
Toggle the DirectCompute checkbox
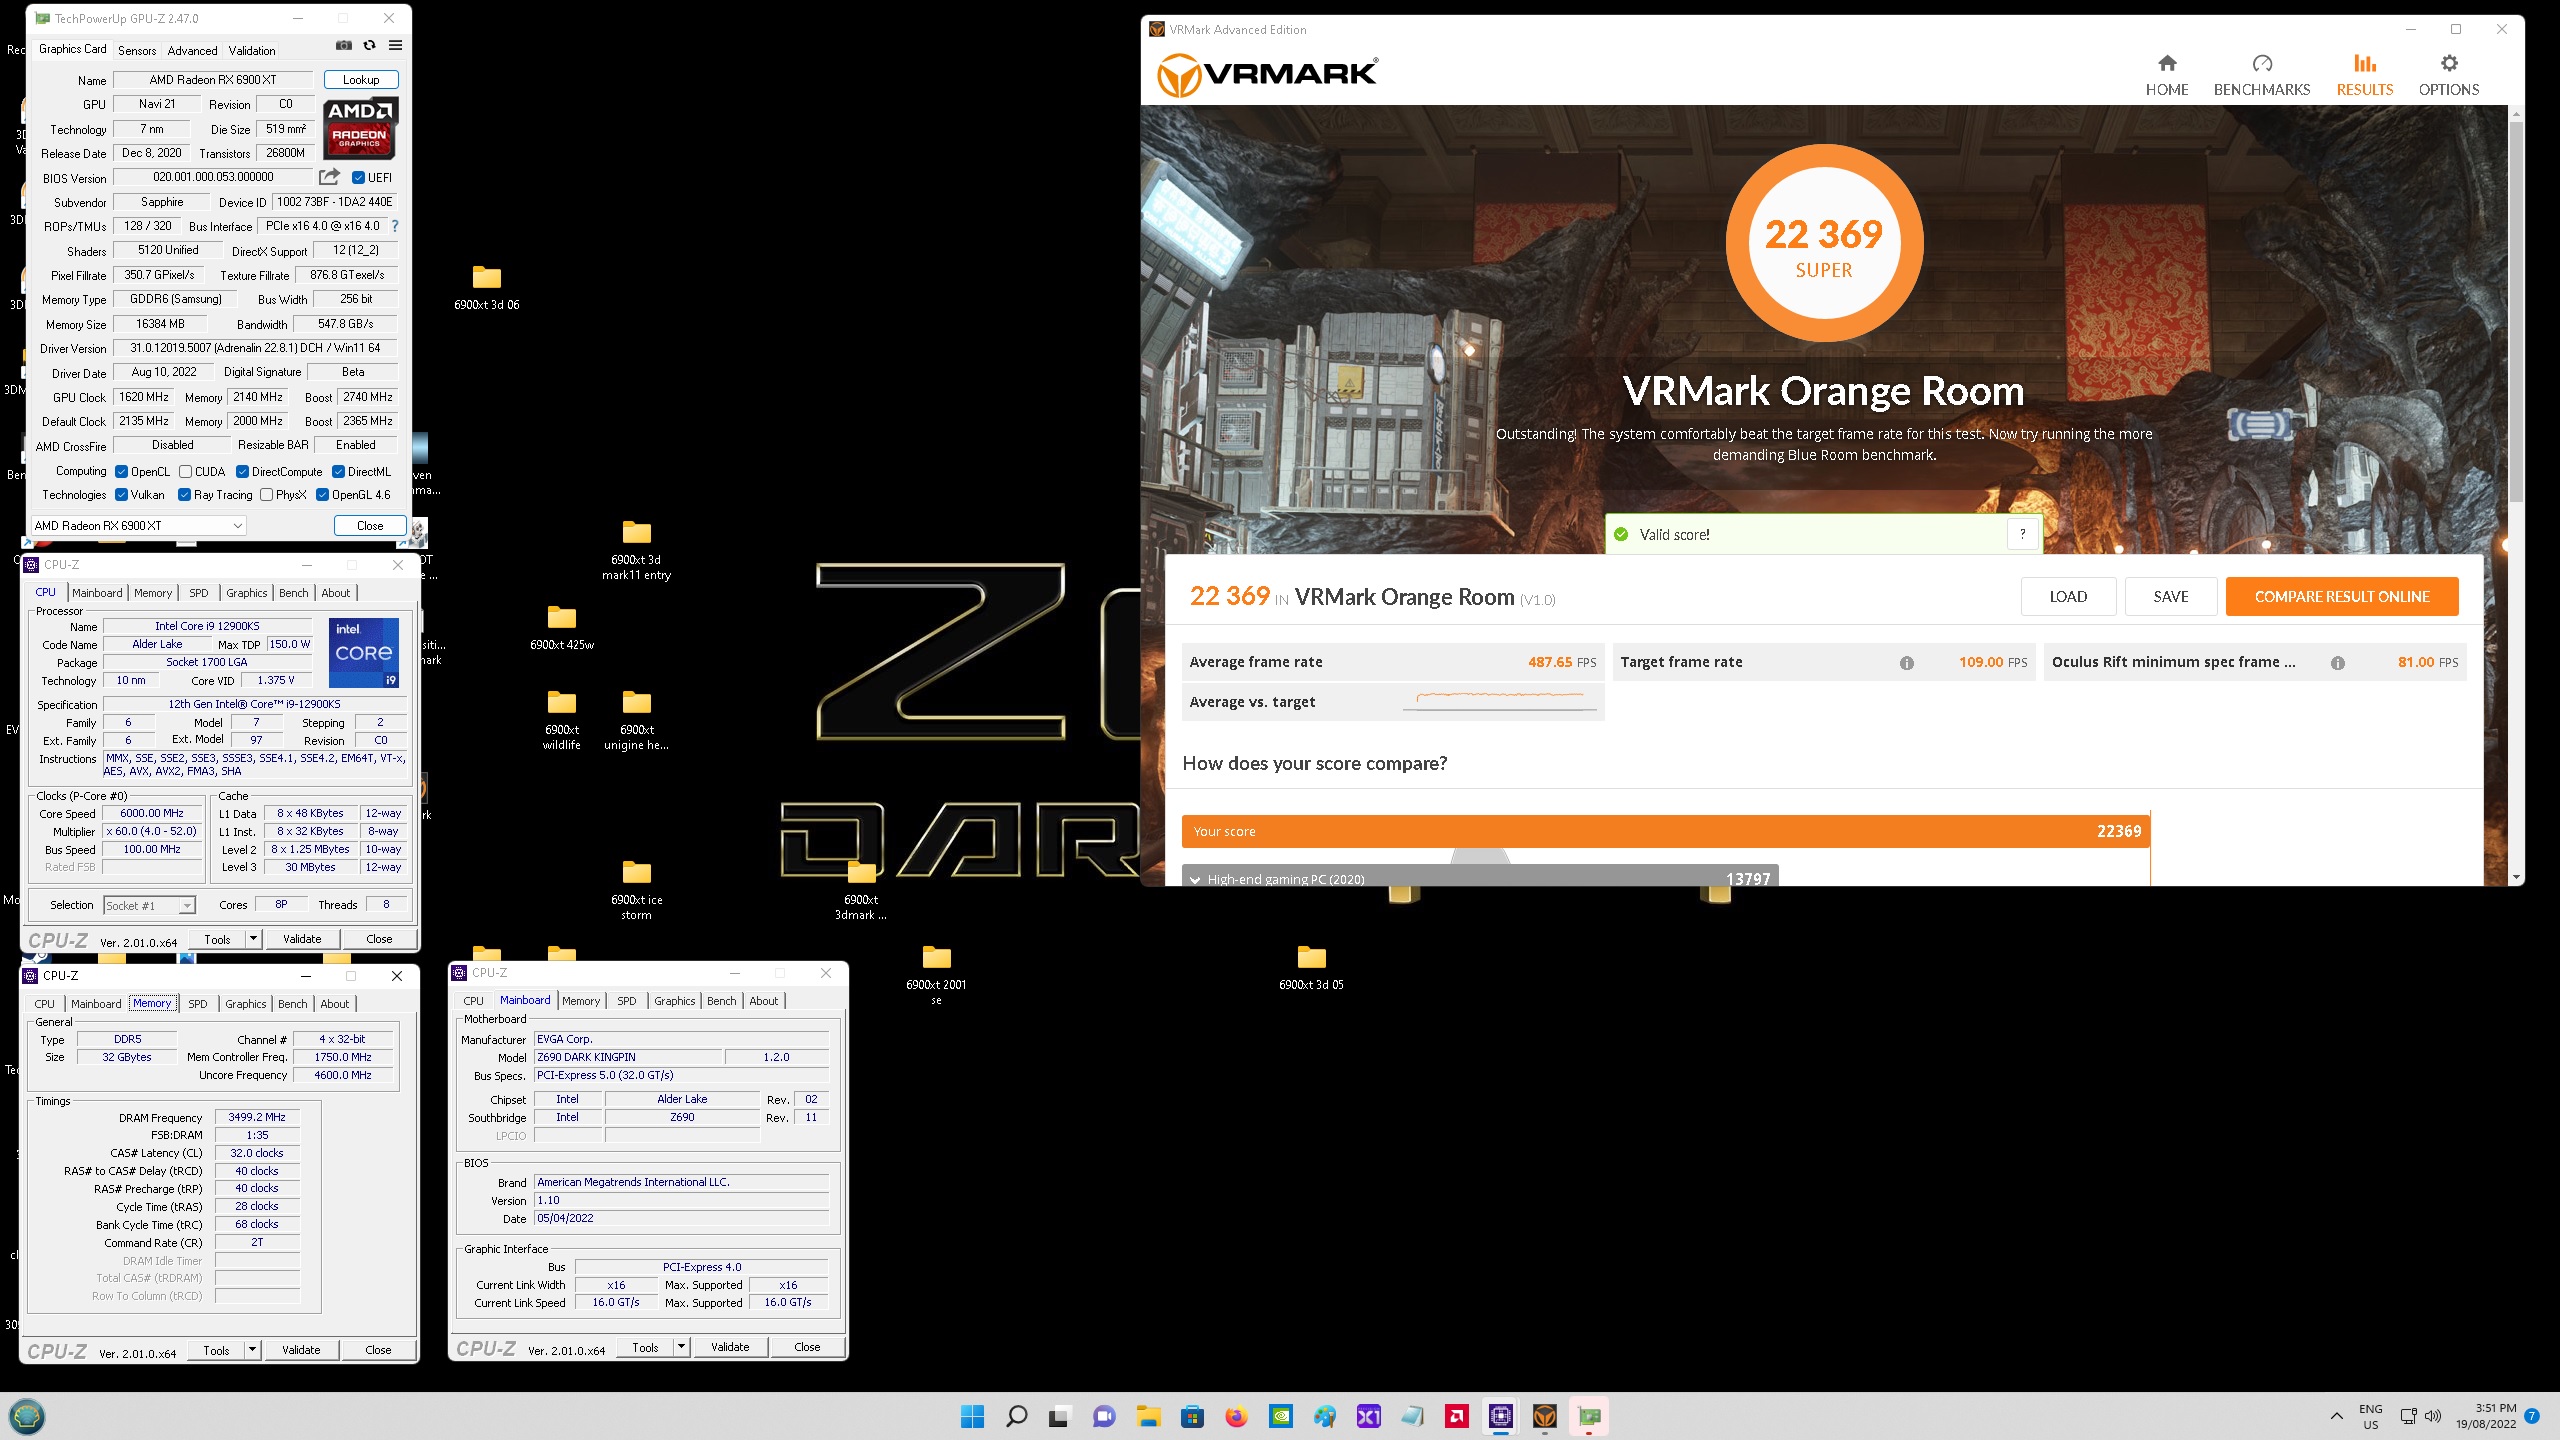[242, 472]
